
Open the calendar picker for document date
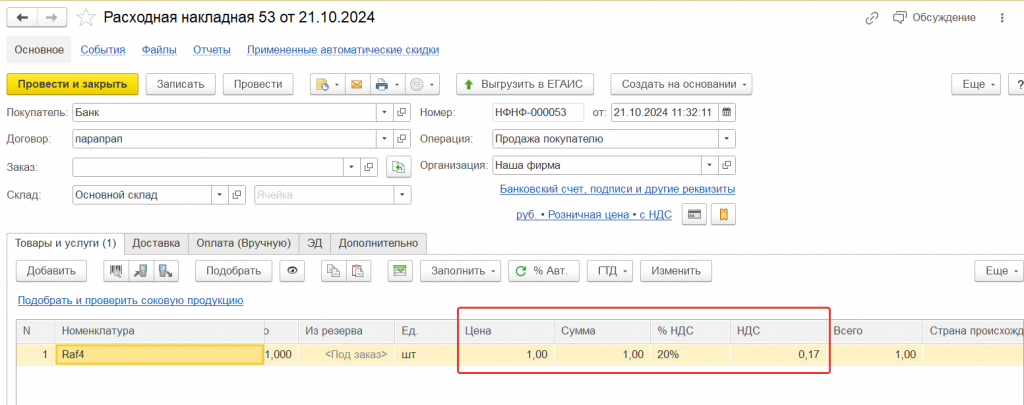[x=727, y=112]
